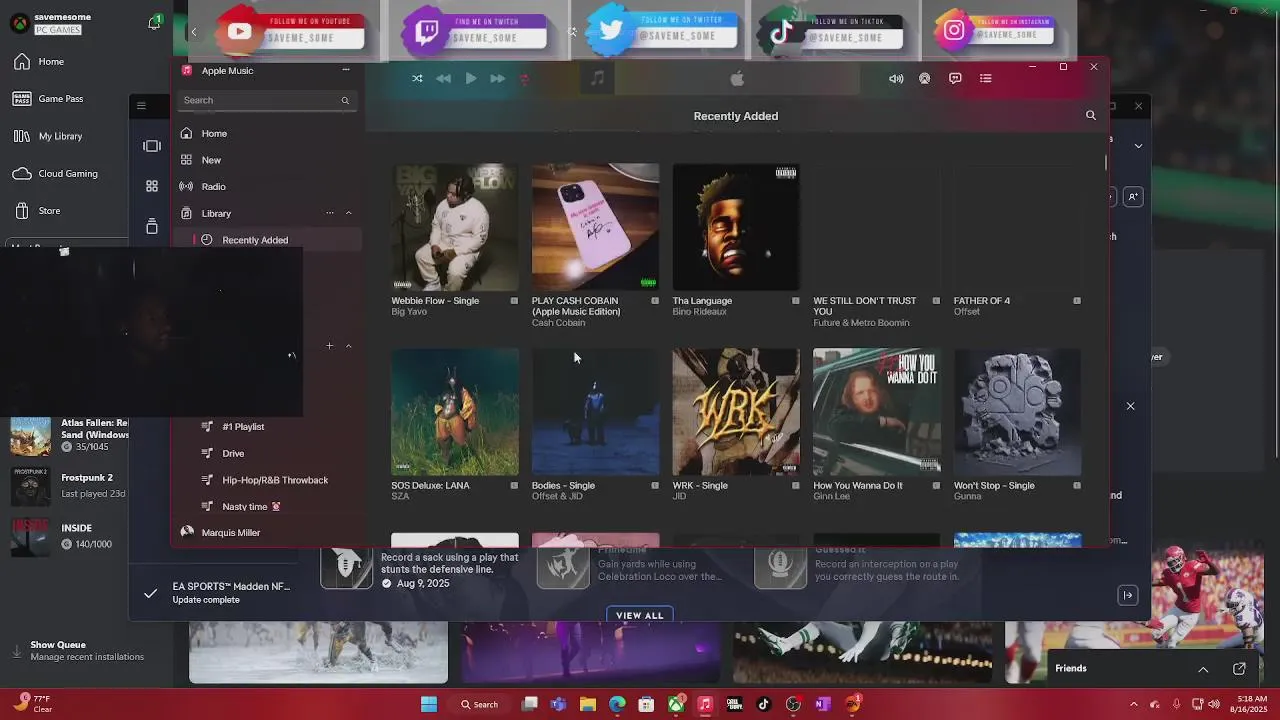1280x720 pixels.
Task: Open Radio section in Apple Music
Action: [x=265, y=186]
